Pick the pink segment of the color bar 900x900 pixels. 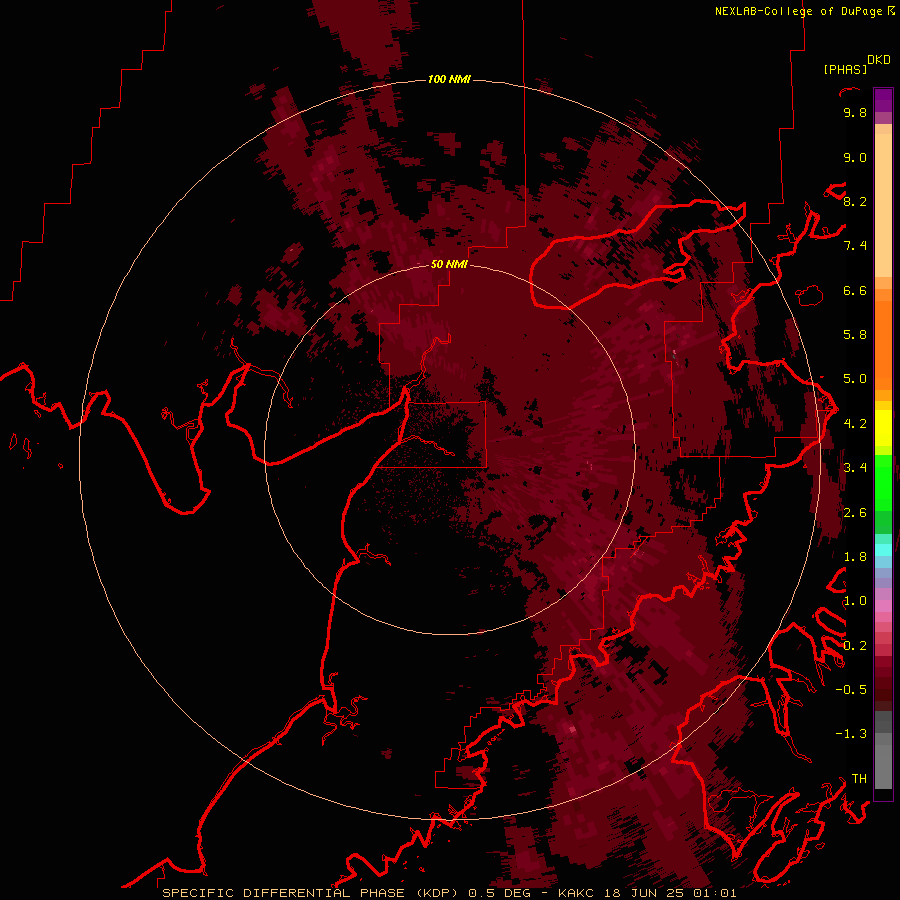[x=883, y=606]
